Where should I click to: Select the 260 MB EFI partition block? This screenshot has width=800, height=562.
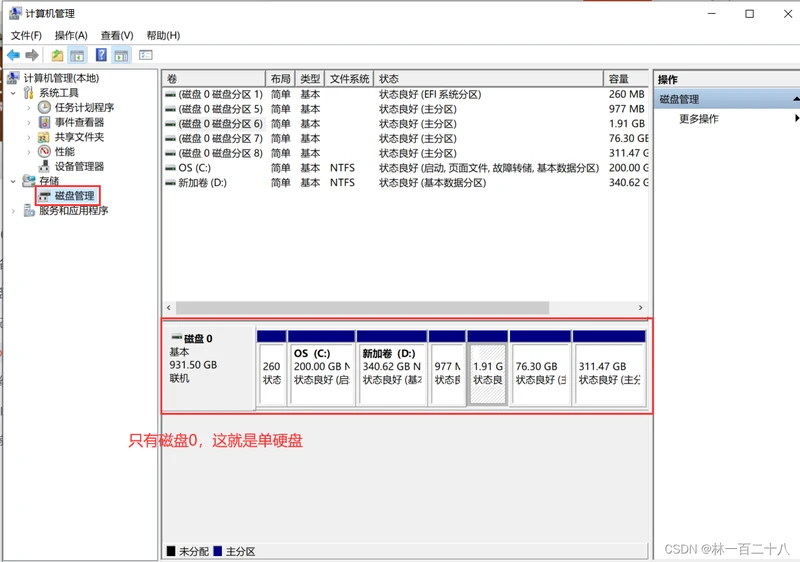pyautogui.click(x=271, y=368)
